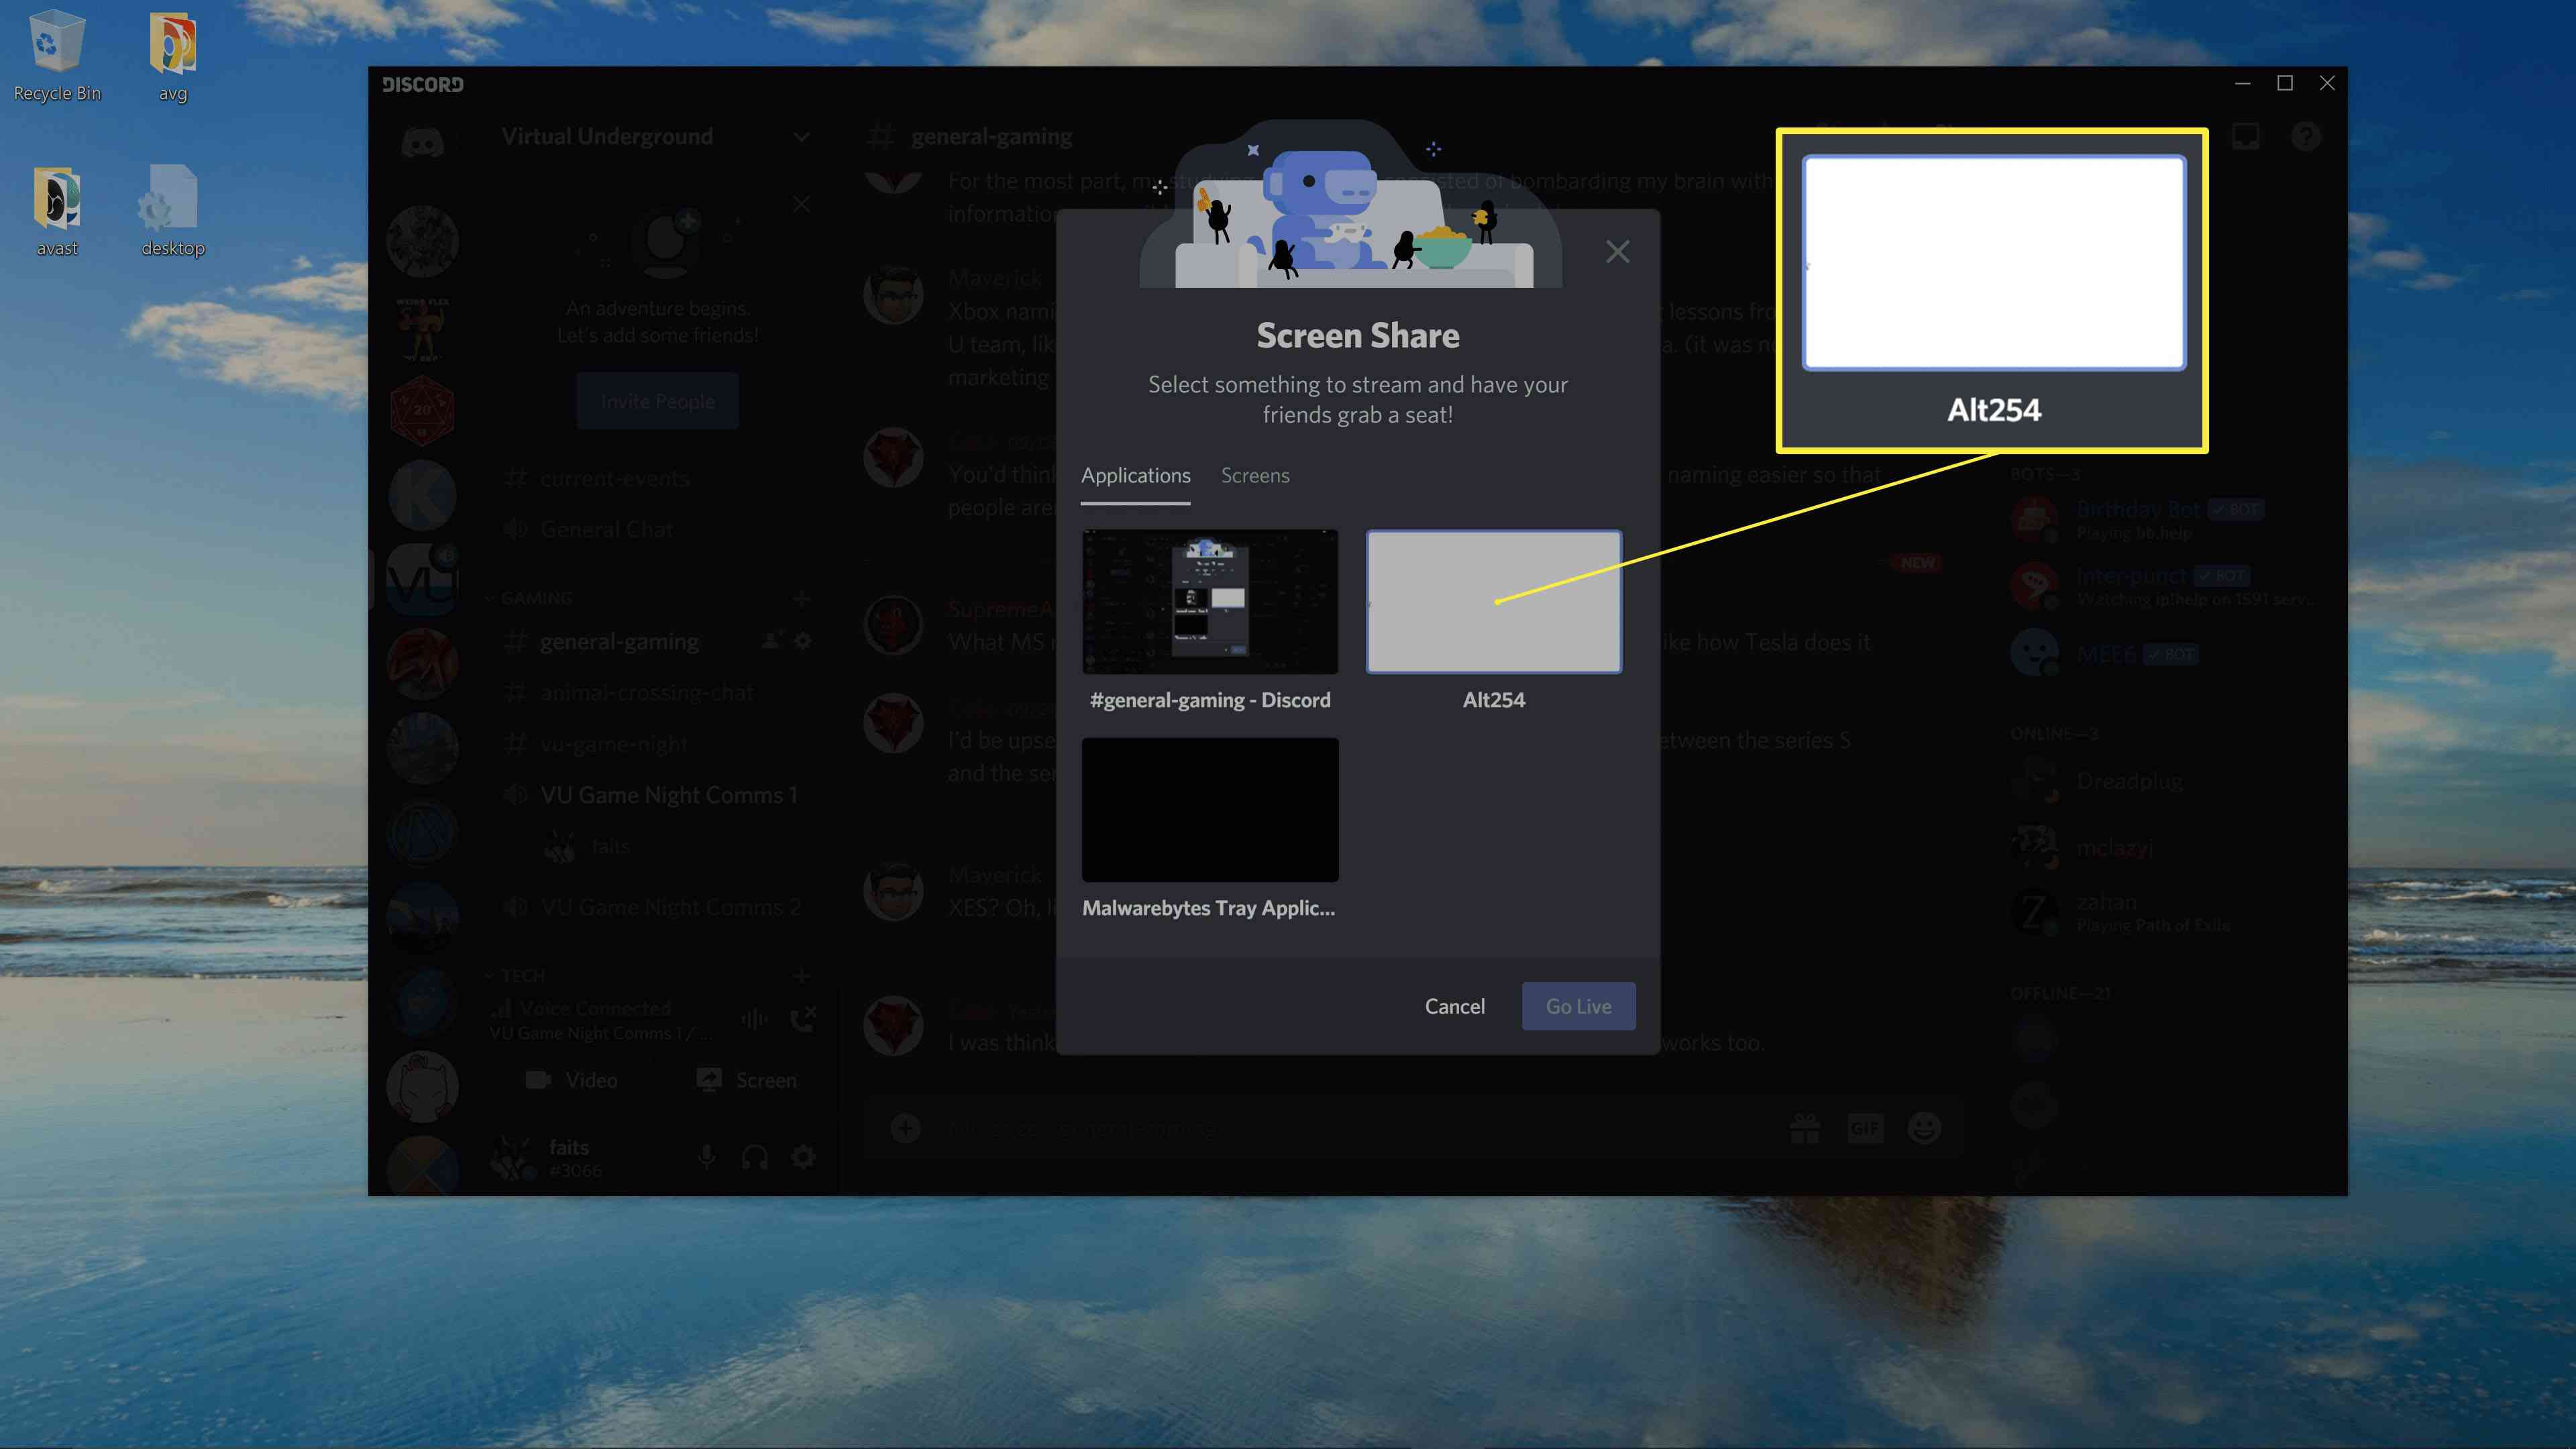Screen dimensions: 2576x1449
Task: Open User Settings gear
Action: (803, 1157)
